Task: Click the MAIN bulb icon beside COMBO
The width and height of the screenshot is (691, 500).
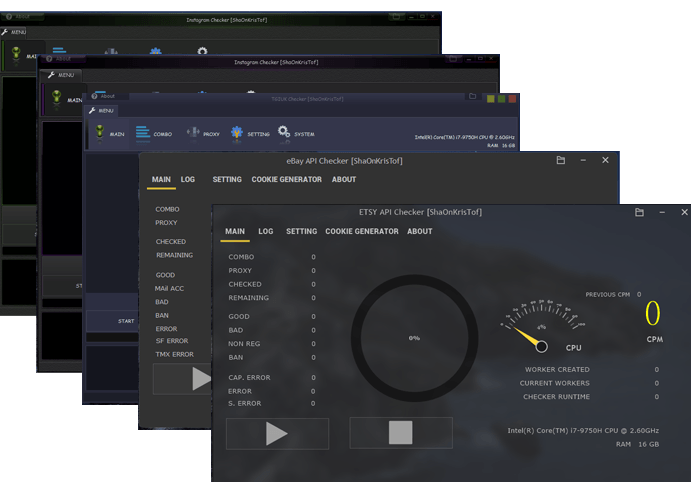Action: click(100, 133)
